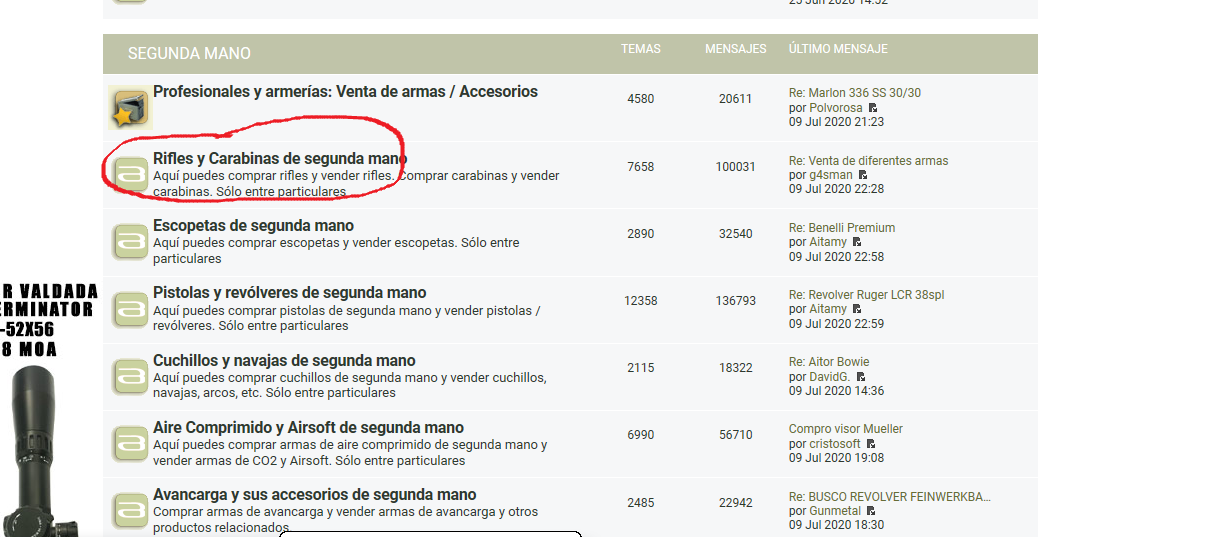Open Escopetas de segunda mano forum
1219x537 pixels.
point(253,226)
